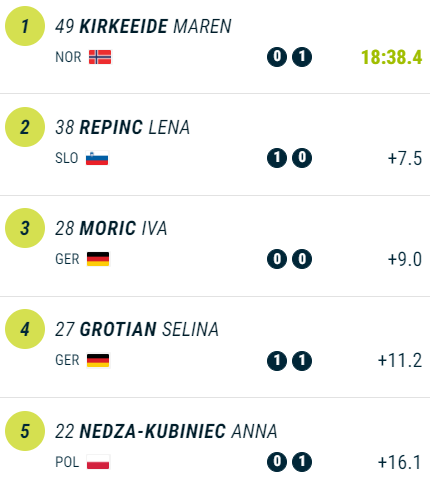The height and width of the screenshot is (483, 430).
Task: Click rank 5 position badge
Action: [25, 431]
